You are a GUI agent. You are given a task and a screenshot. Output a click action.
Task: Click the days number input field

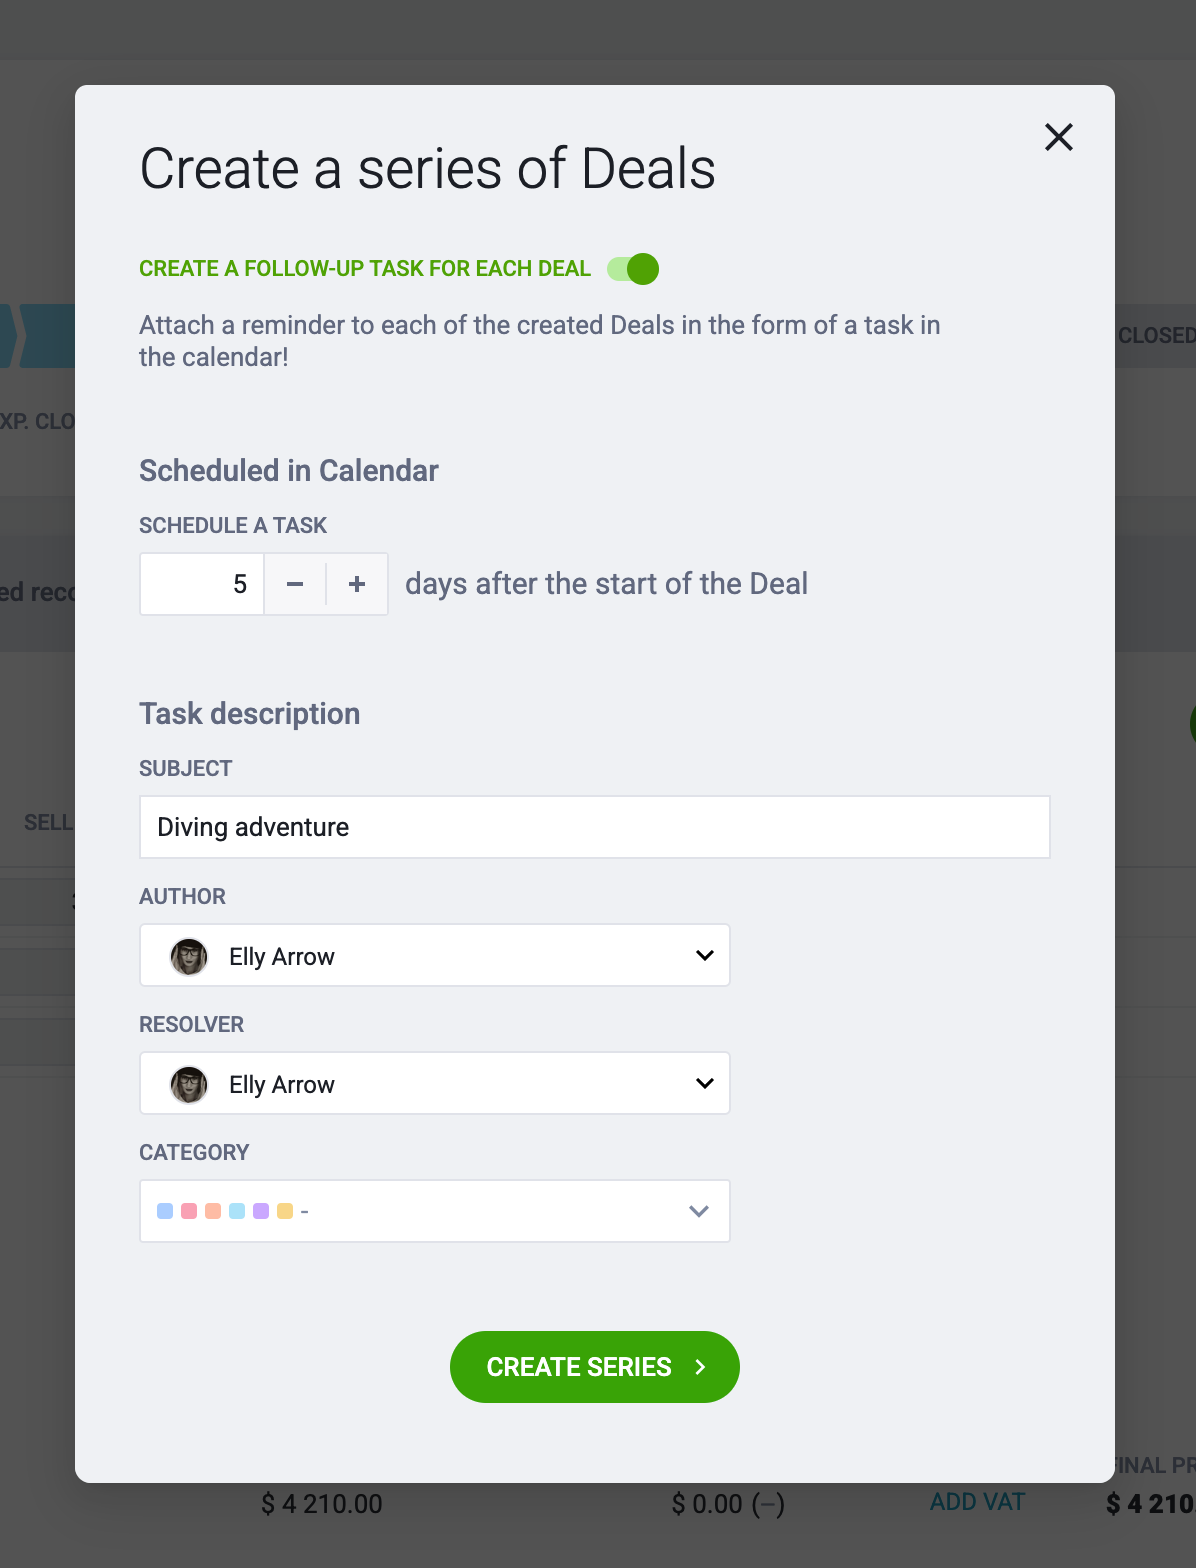pyautogui.click(x=202, y=584)
